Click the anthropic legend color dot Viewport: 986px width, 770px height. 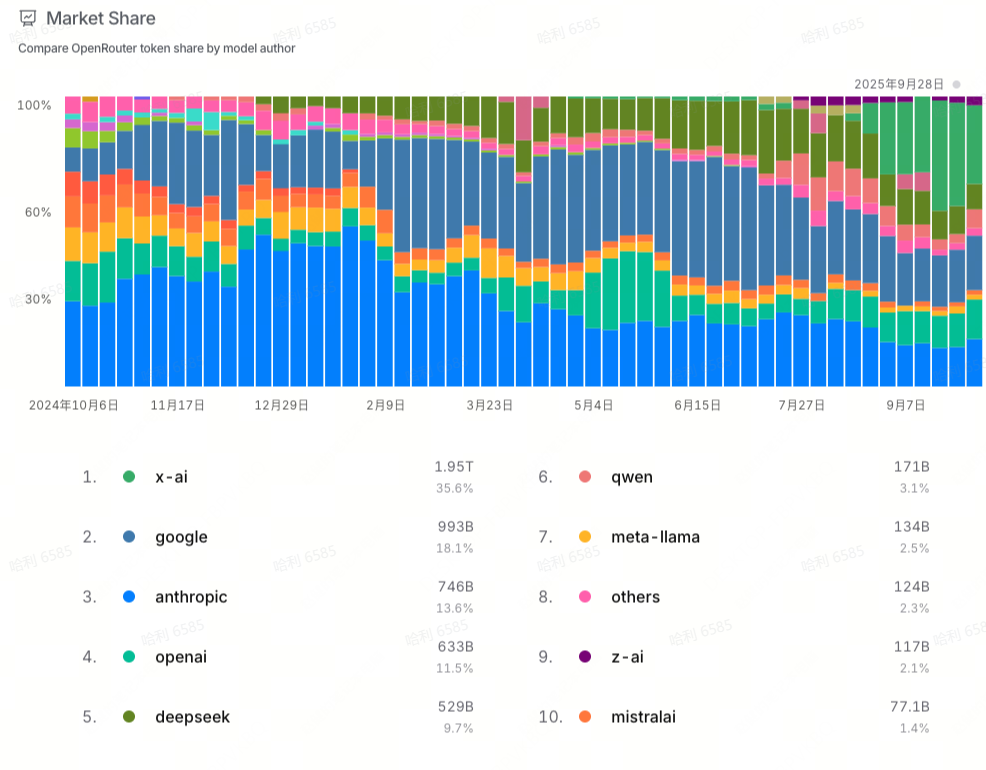pyautogui.click(x=129, y=597)
